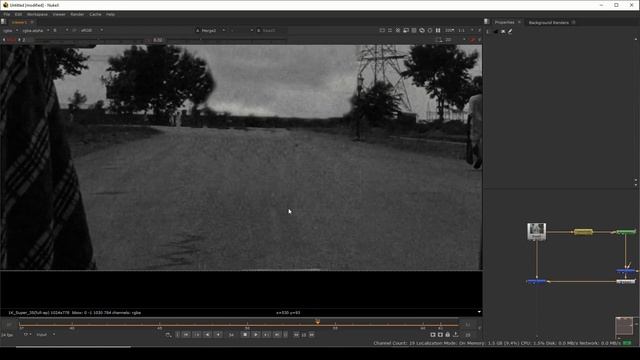Open the Render menu

77,14
